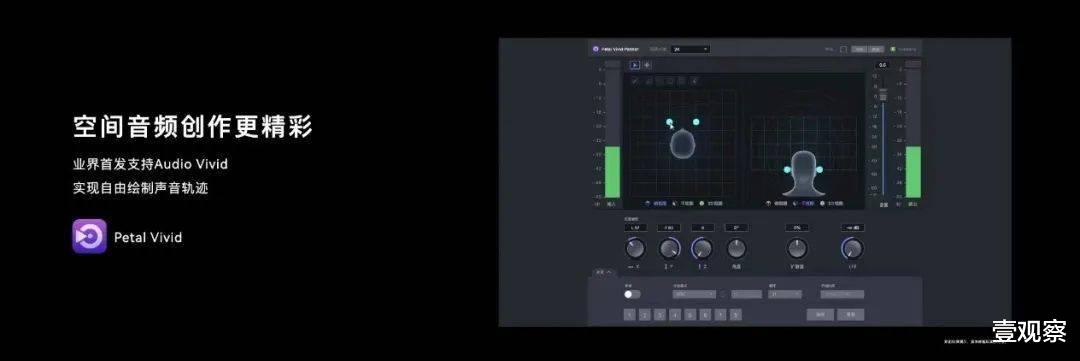Click the left of two bottom-right buttons
Viewport: 1080px width, 361px height.
(x=820, y=314)
